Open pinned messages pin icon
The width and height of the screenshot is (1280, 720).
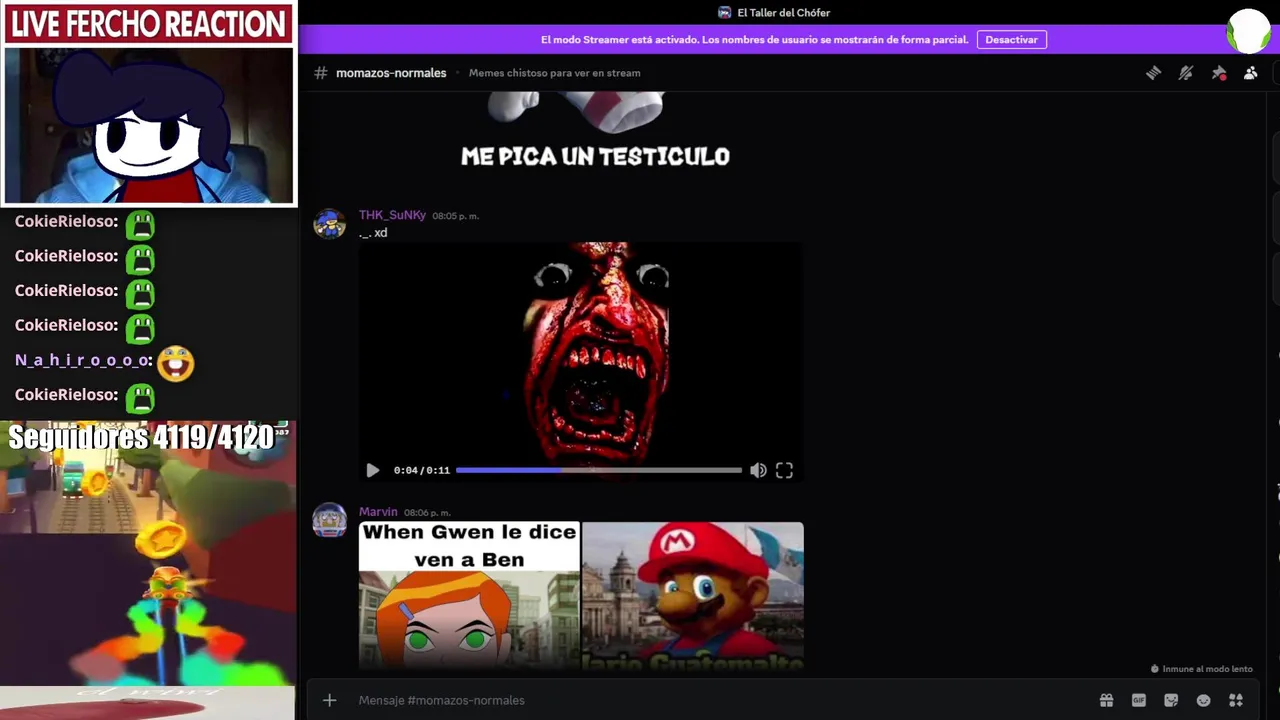pyautogui.click(x=1218, y=73)
